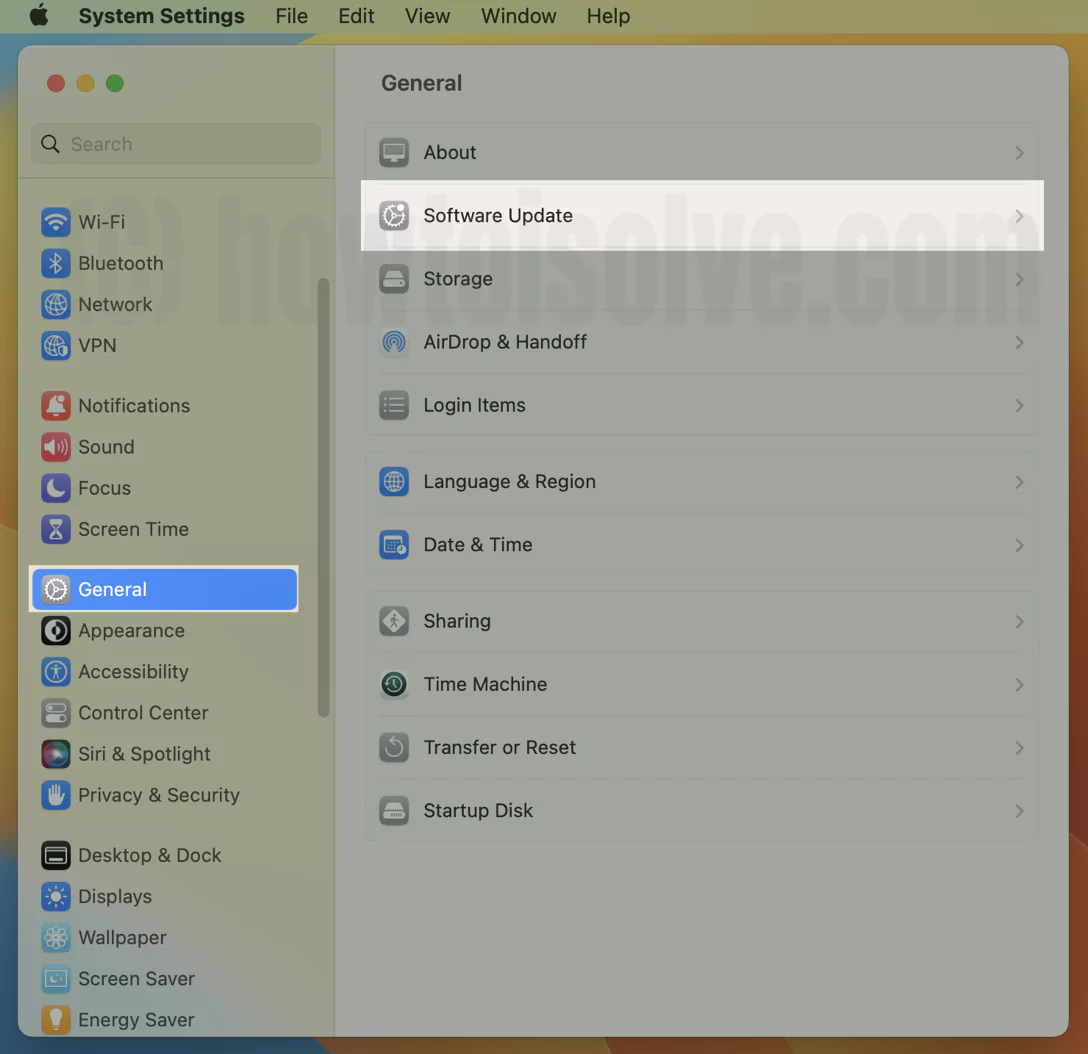This screenshot has width=1088, height=1054.
Task: Click the Sharing icon
Action: 394,621
